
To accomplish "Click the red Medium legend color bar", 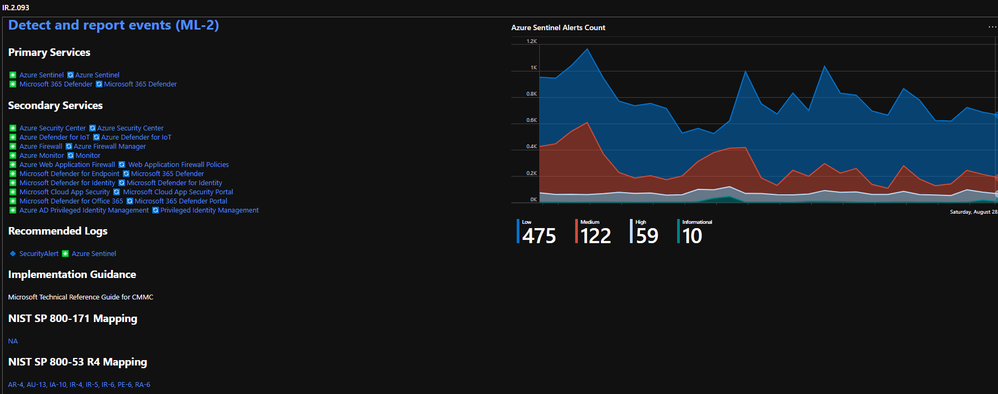I will (x=577, y=232).
